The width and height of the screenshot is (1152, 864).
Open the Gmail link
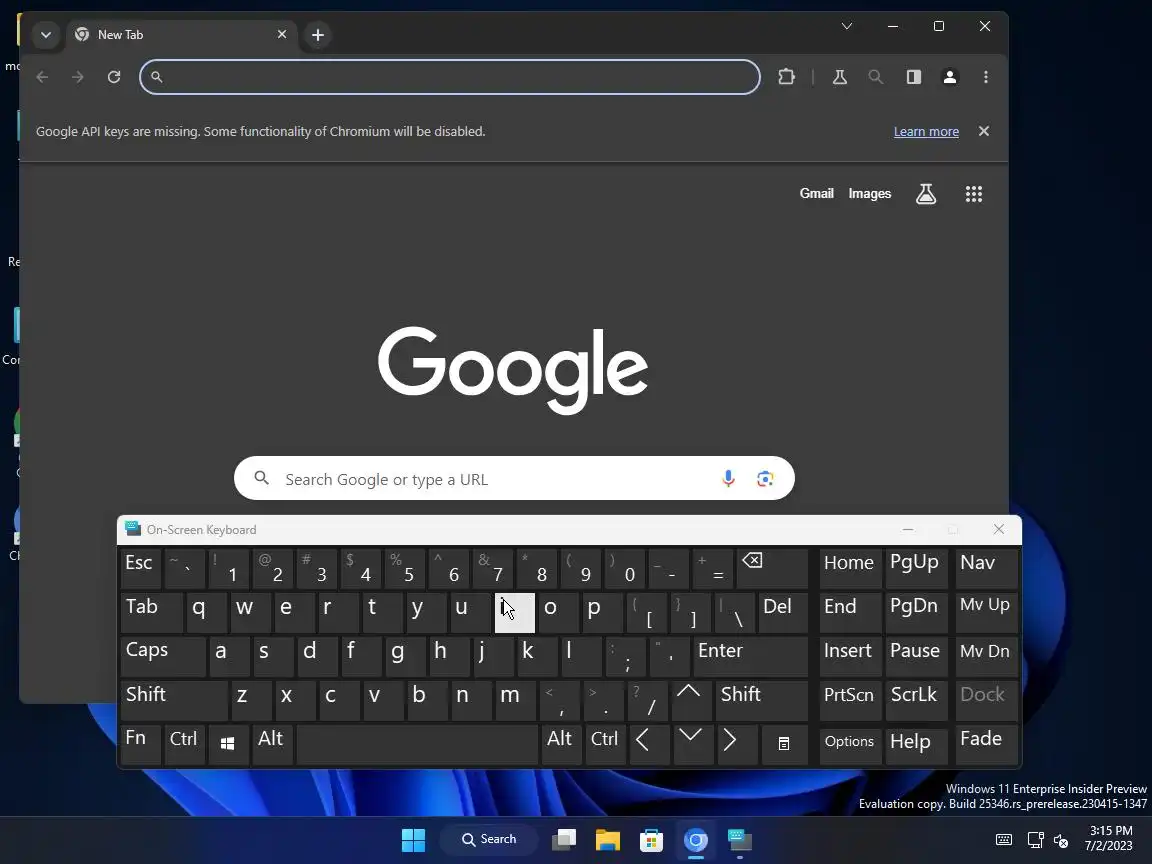coord(816,193)
